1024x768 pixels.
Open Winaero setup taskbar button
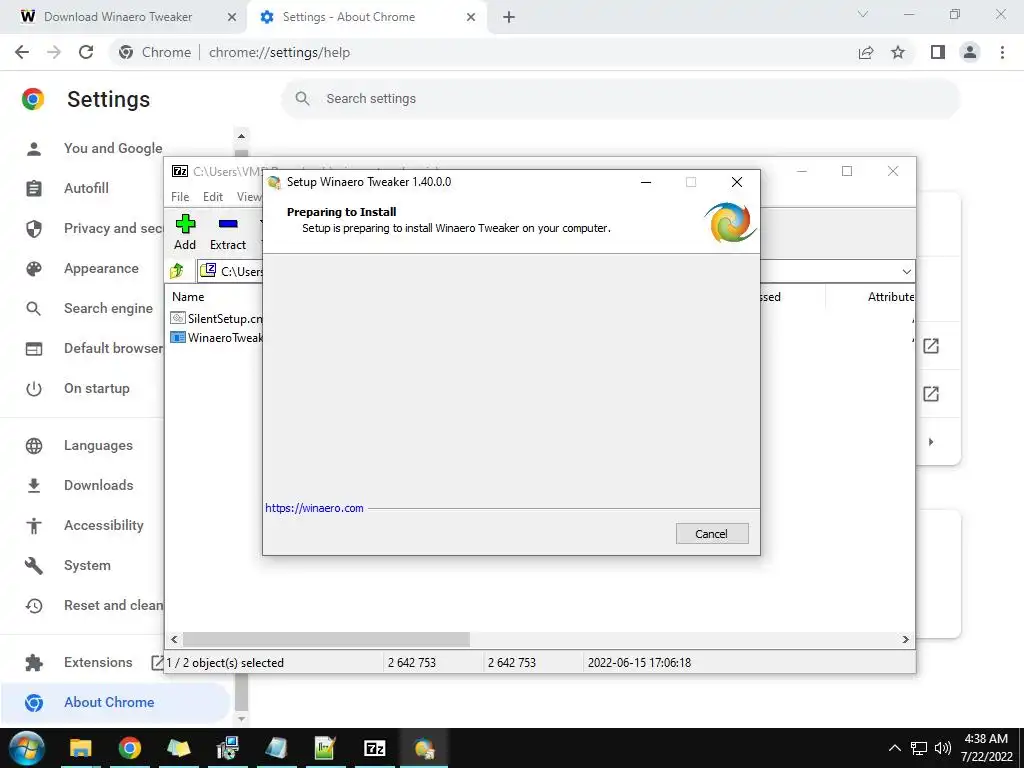[423, 748]
